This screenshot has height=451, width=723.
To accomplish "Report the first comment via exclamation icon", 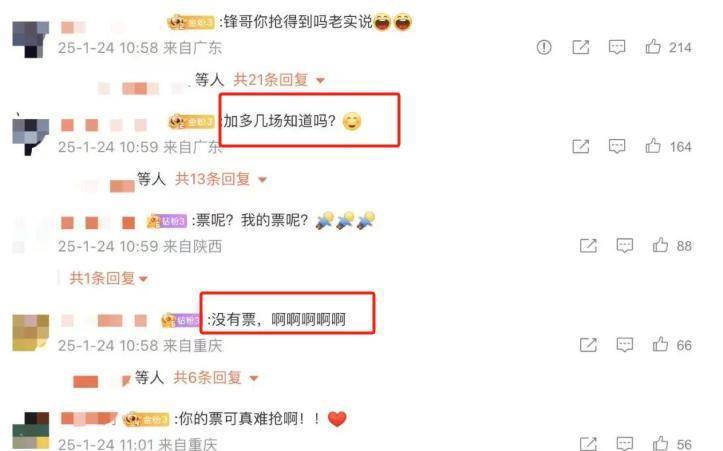I will pos(544,47).
